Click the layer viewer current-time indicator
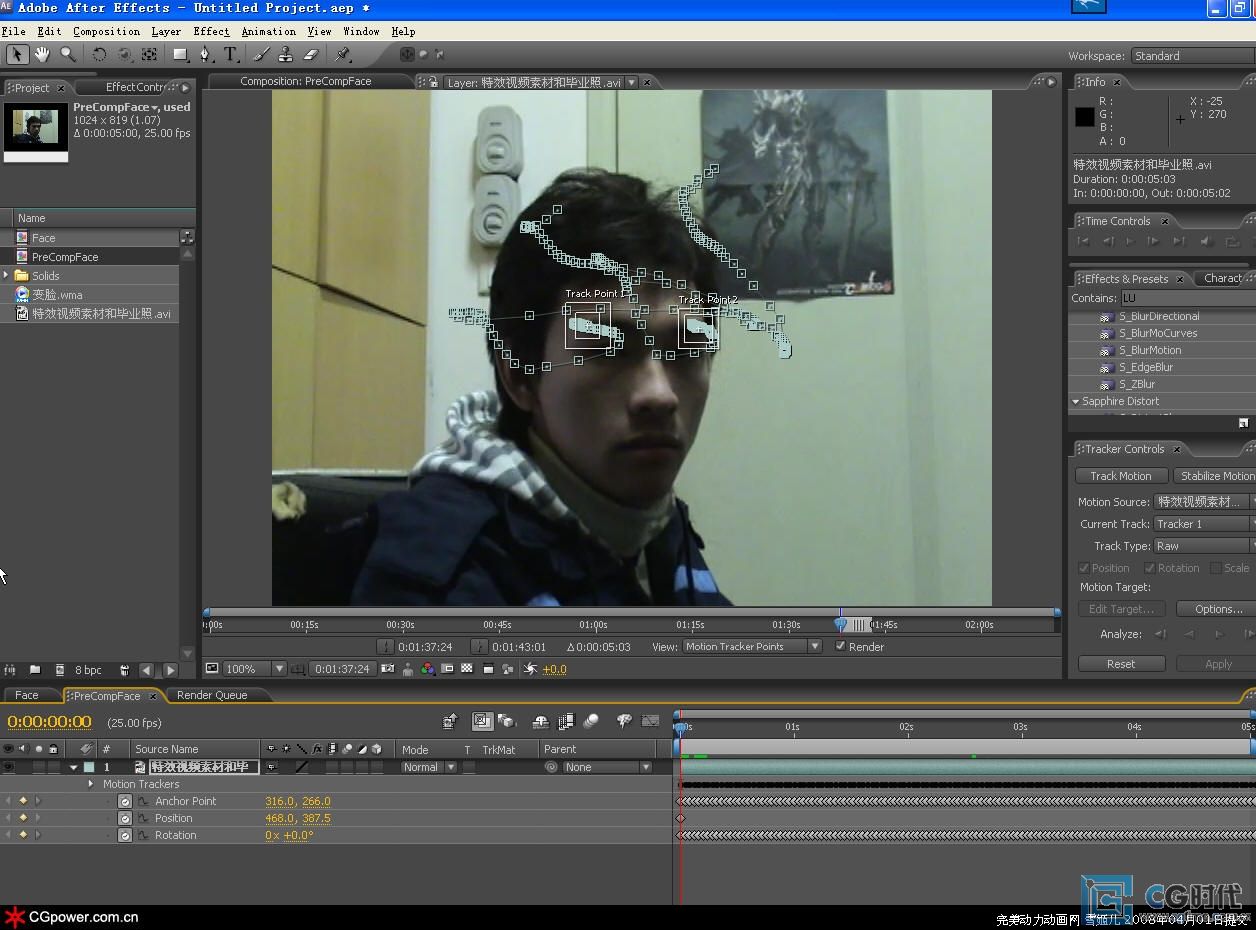Image resolution: width=1256 pixels, height=930 pixels. click(841, 624)
